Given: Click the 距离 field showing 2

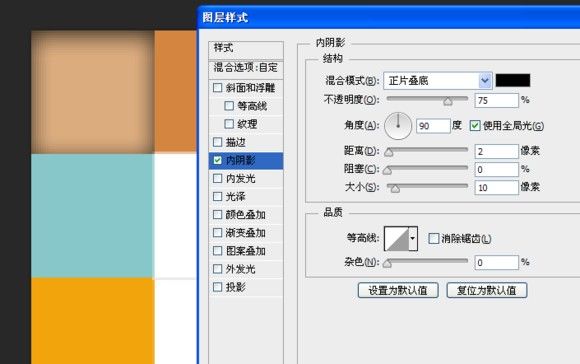Looking at the screenshot, I should click(496, 151).
